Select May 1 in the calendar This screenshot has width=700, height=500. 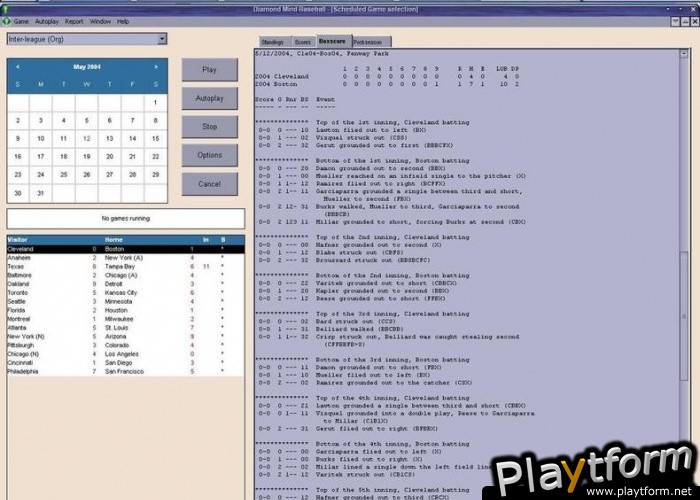click(155, 103)
